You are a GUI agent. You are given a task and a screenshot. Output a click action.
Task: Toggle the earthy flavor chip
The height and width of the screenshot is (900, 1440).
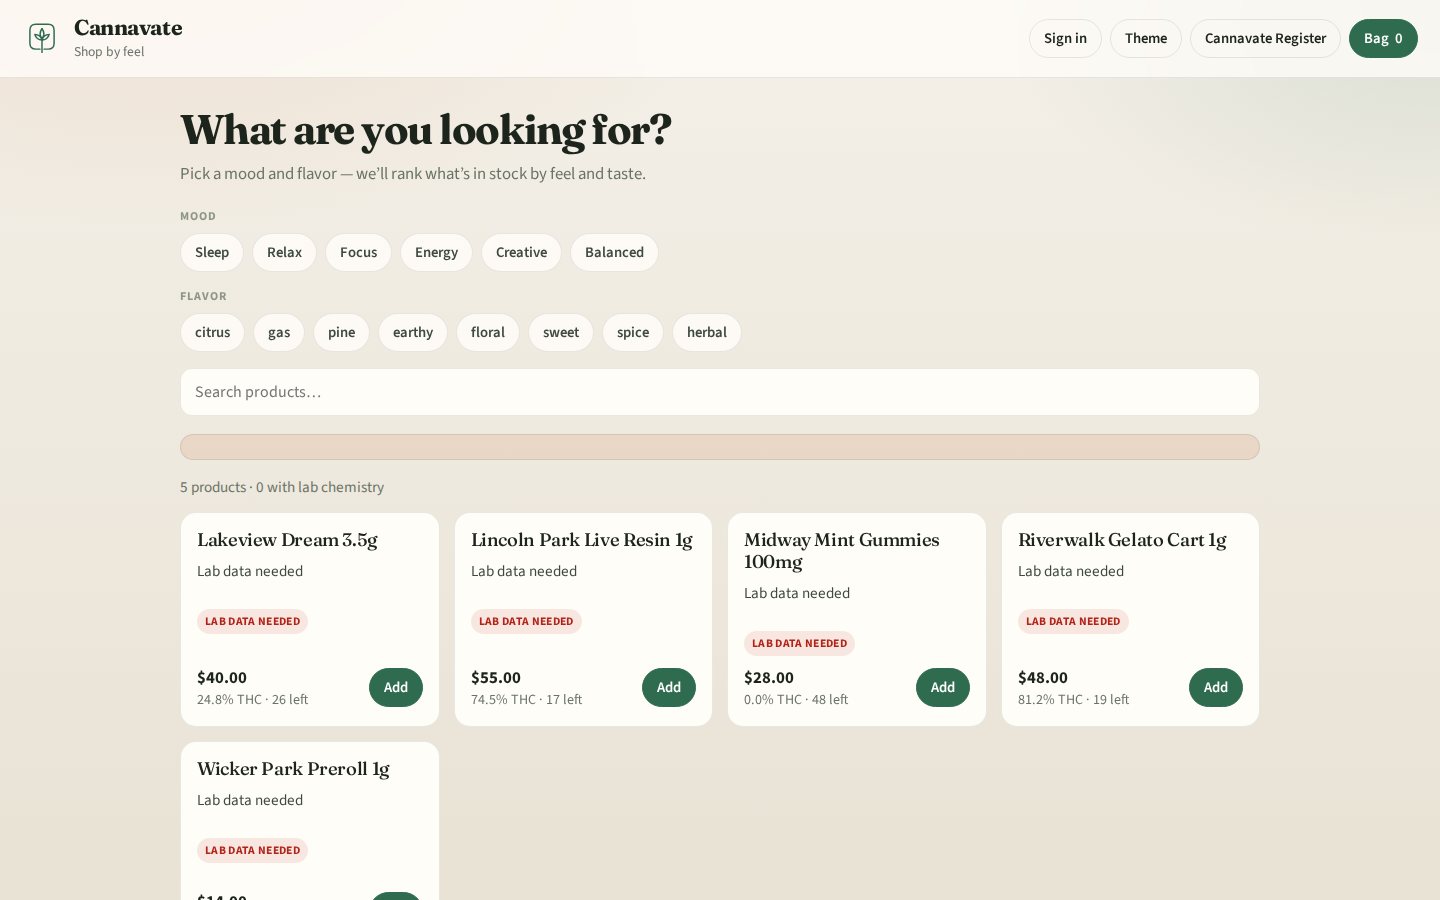point(413,332)
